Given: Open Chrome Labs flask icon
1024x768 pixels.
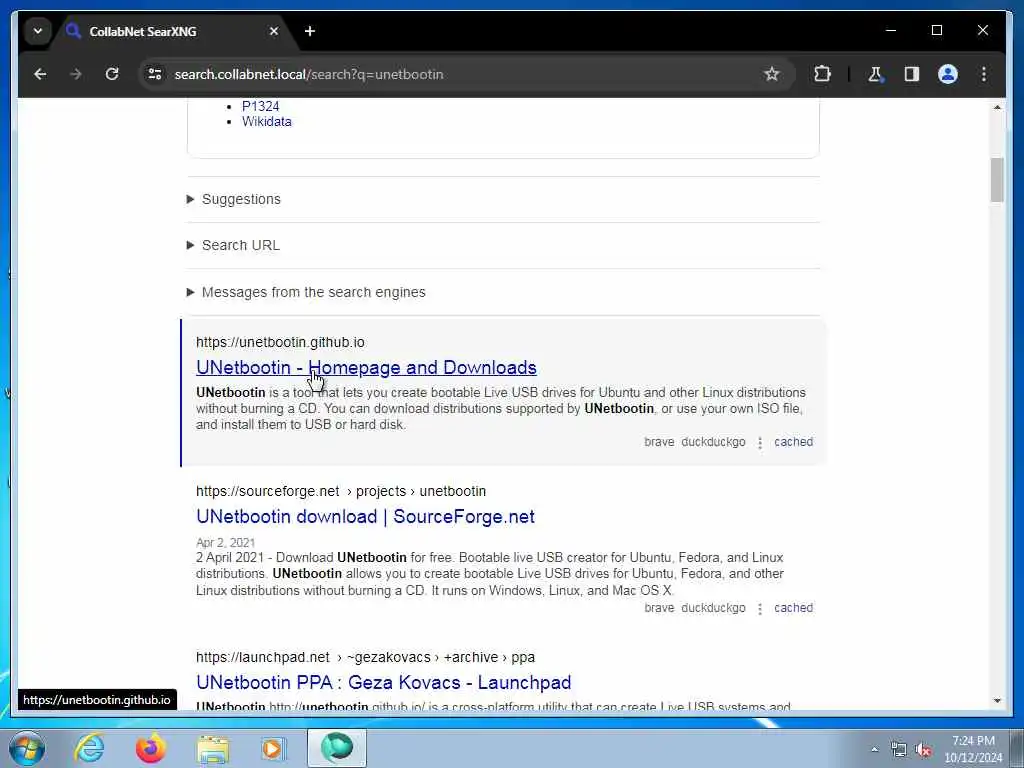Looking at the screenshot, I should (875, 74).
